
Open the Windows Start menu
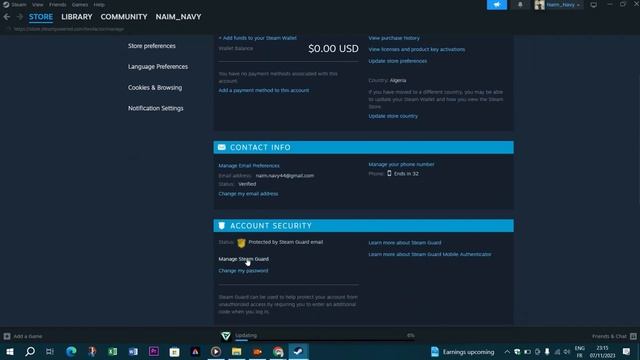[x=10, y=351]
